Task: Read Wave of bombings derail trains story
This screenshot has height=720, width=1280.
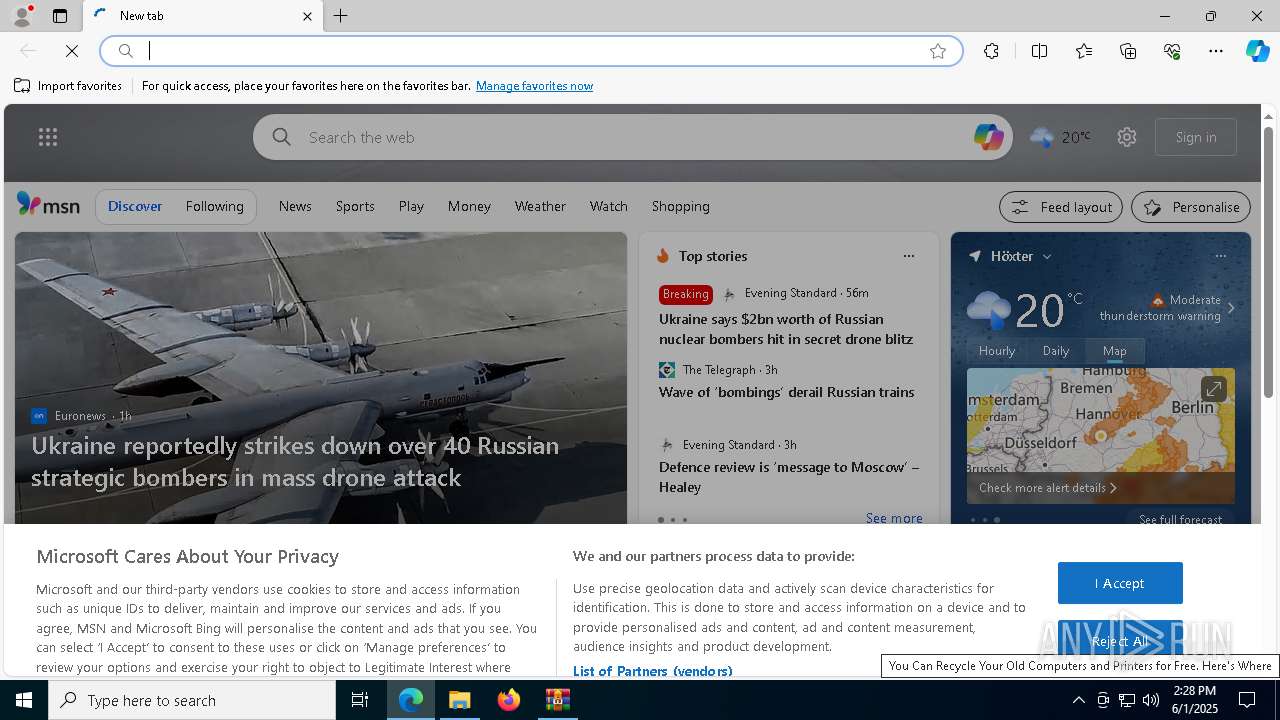Action: click(787, 392)
